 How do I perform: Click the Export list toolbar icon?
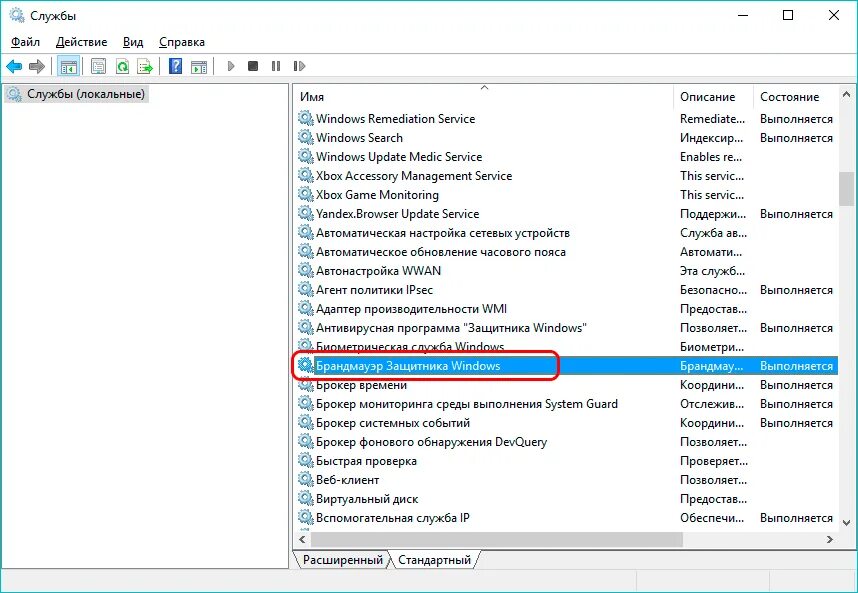coord(145,67)
